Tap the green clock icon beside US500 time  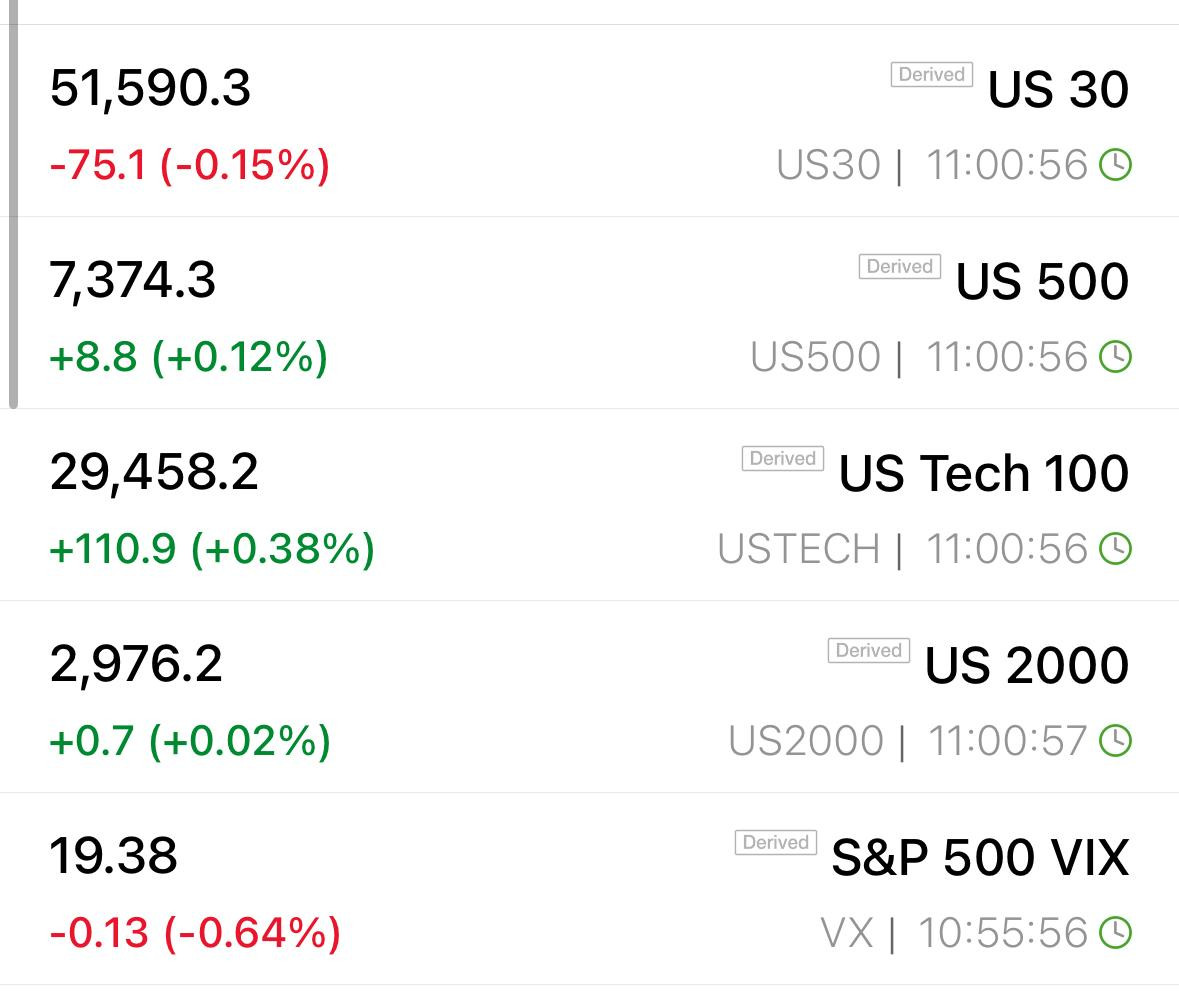1116,356
